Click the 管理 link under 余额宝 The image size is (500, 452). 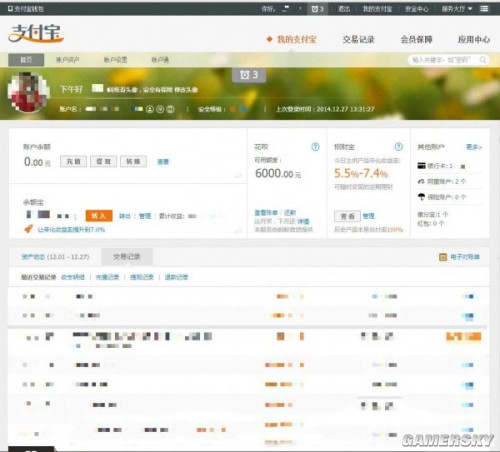[x=145, y=216]
